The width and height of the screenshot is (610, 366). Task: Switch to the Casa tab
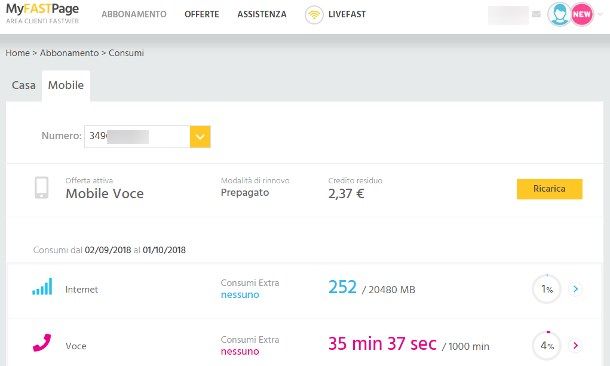24,85
